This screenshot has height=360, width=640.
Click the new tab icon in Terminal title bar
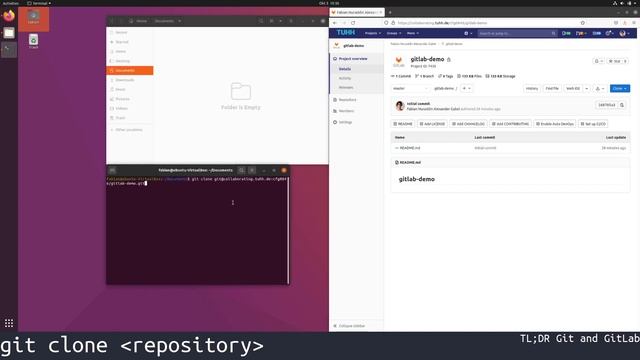112,170
